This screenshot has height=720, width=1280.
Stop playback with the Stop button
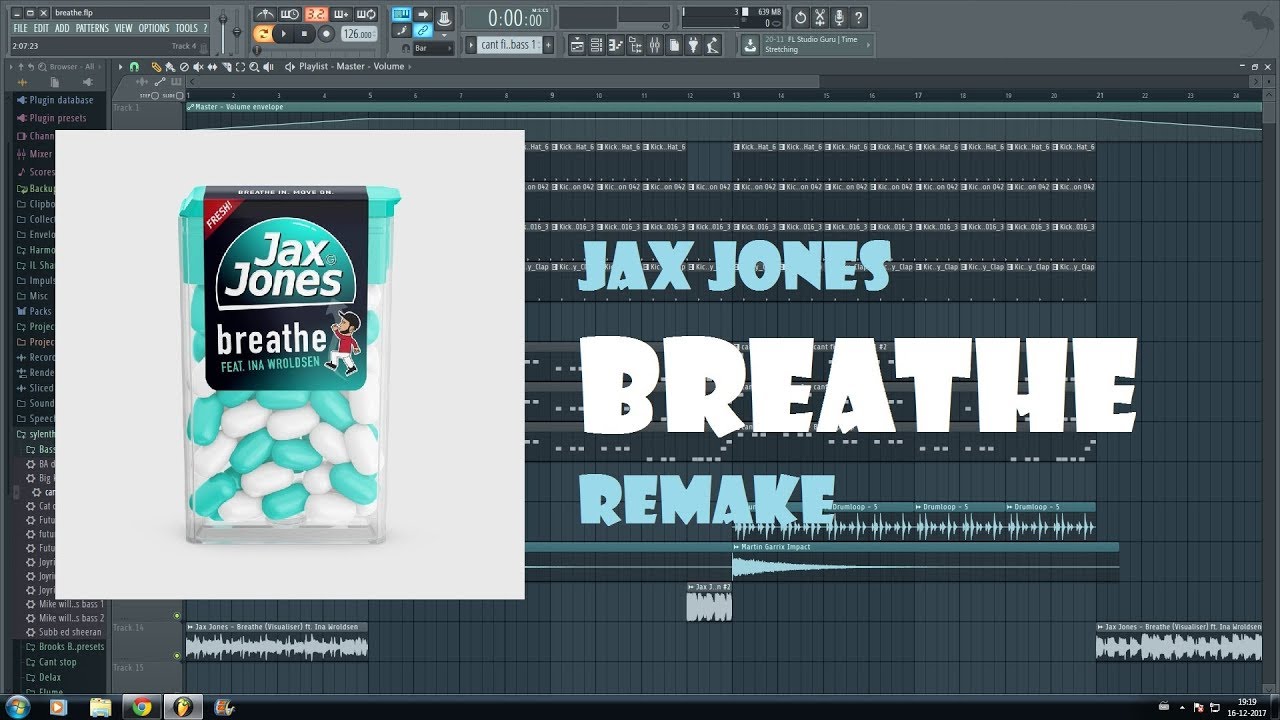point(304,34)
